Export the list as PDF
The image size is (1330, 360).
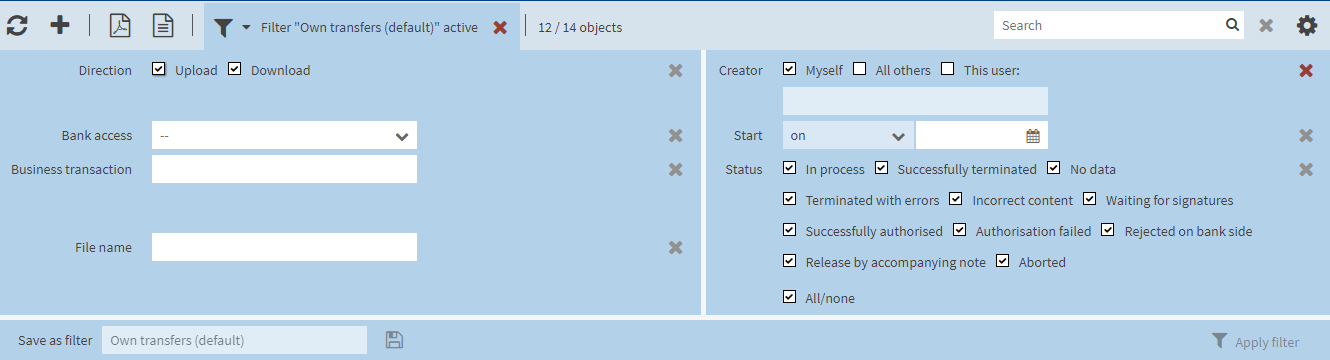120,26
